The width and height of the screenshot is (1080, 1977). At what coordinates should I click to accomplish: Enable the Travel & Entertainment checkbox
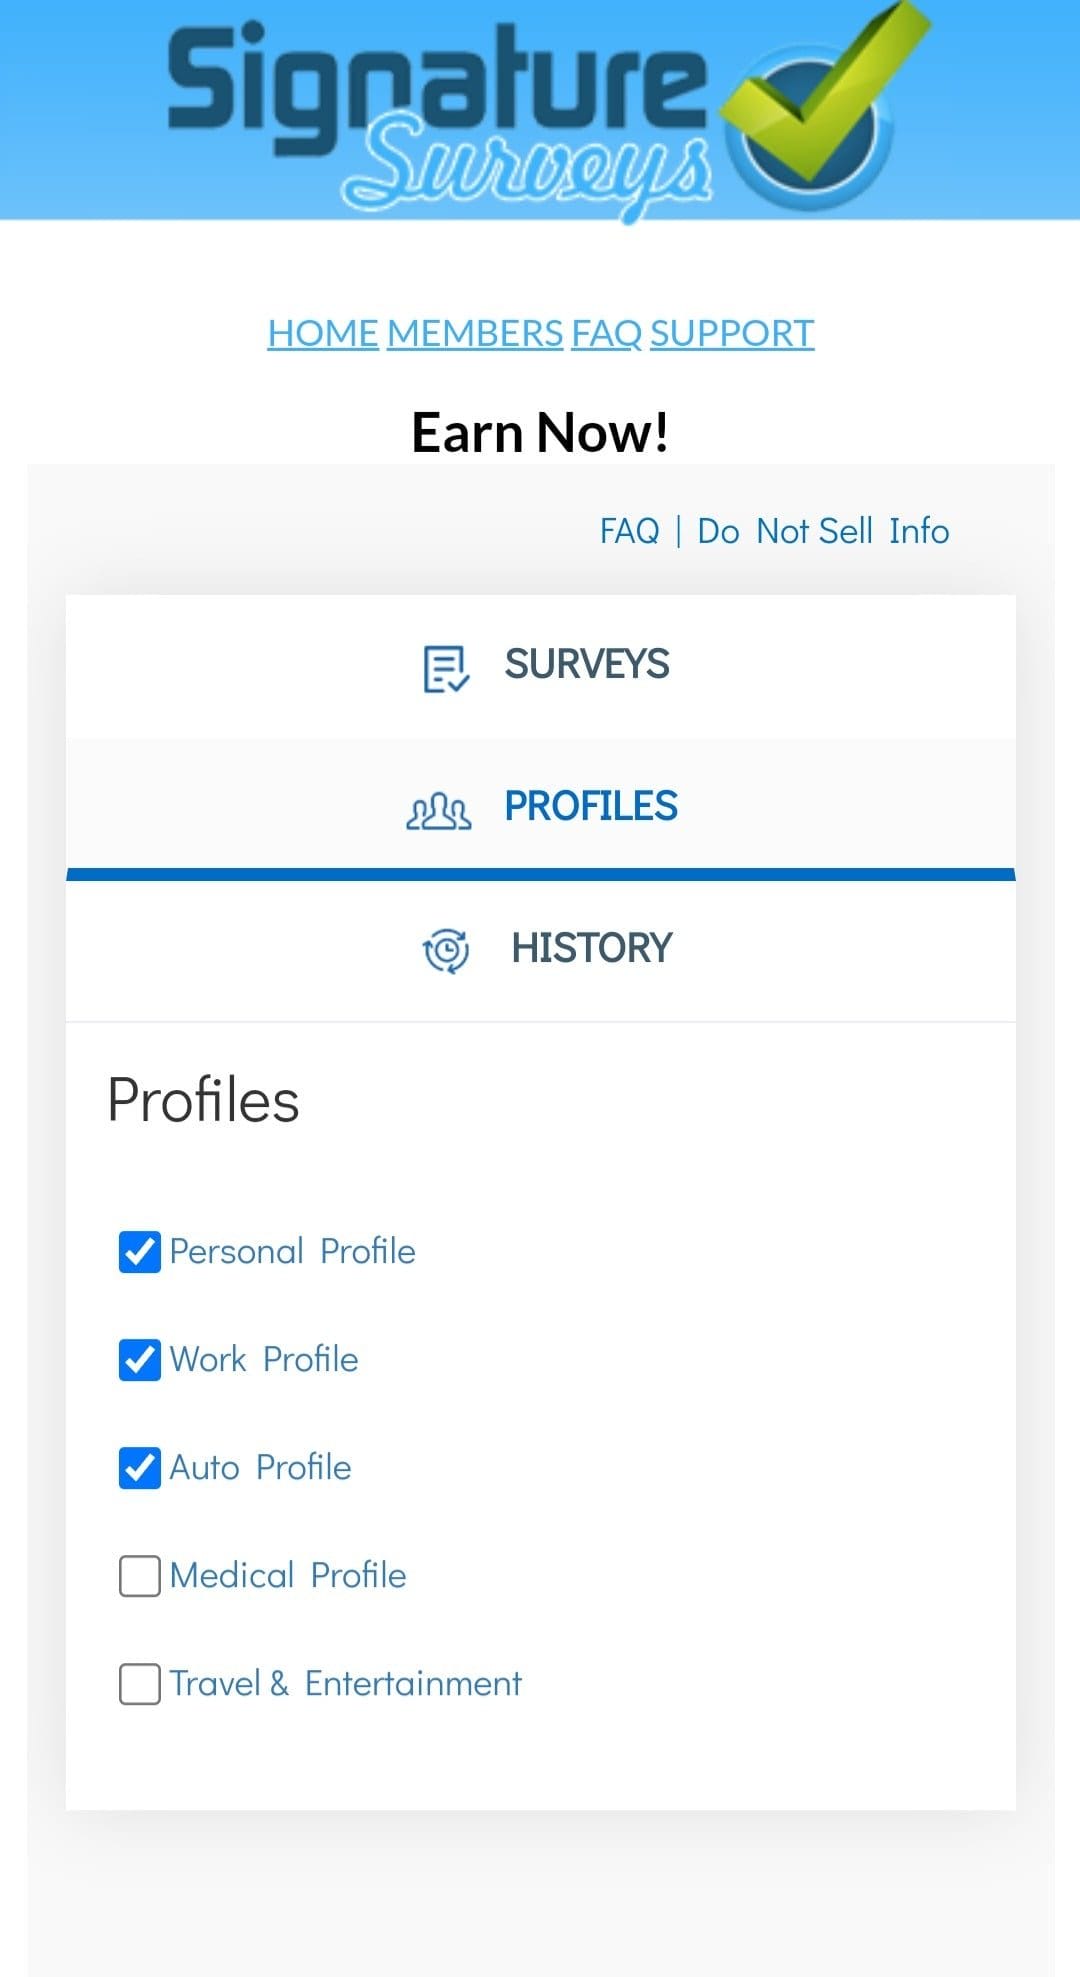139,1684
